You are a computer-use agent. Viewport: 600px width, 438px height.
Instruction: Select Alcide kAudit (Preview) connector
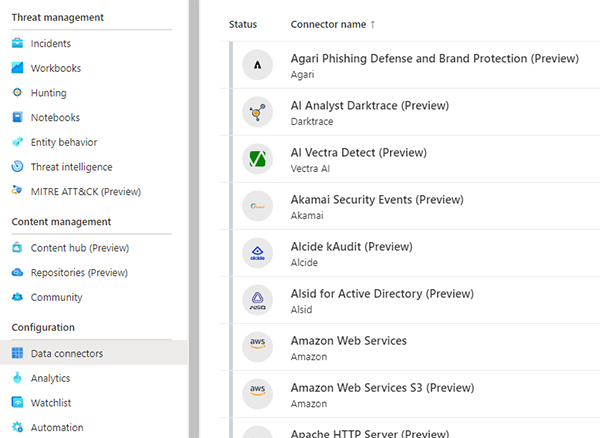coord(352,247)
